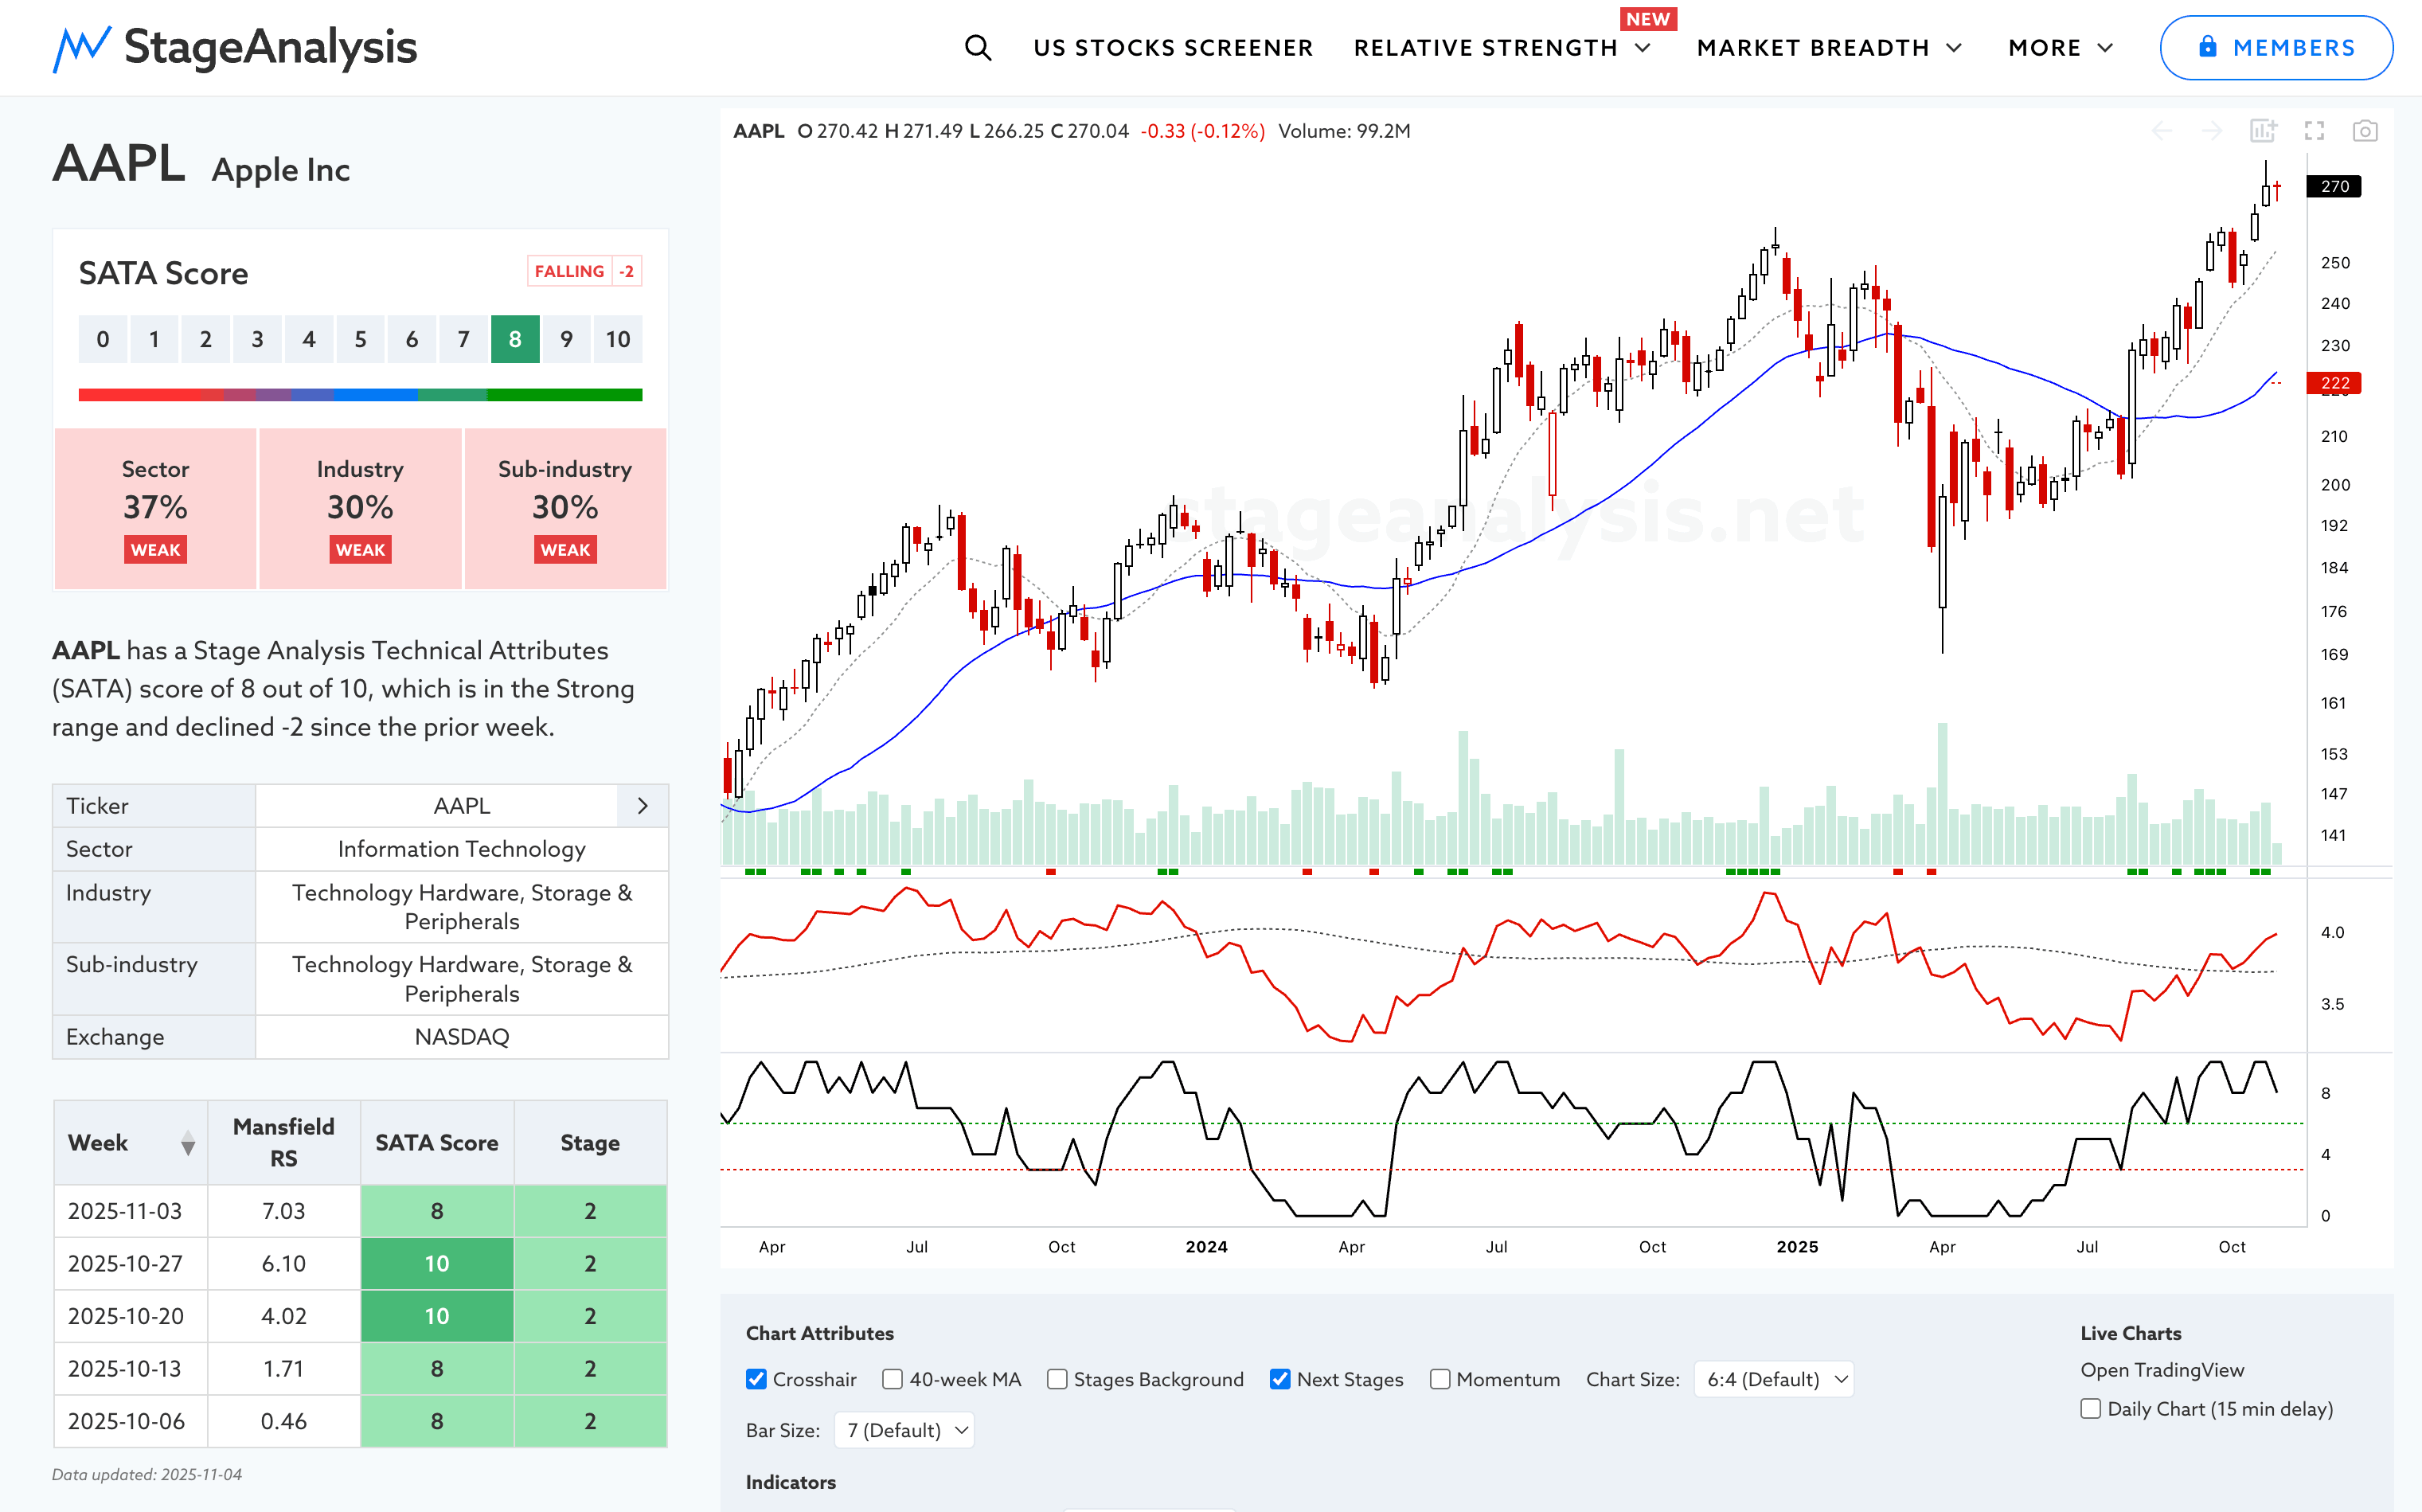Go to previous chart with left arrow
The width and height of the screenshot is (2422, 1512).
point(2161,131)
